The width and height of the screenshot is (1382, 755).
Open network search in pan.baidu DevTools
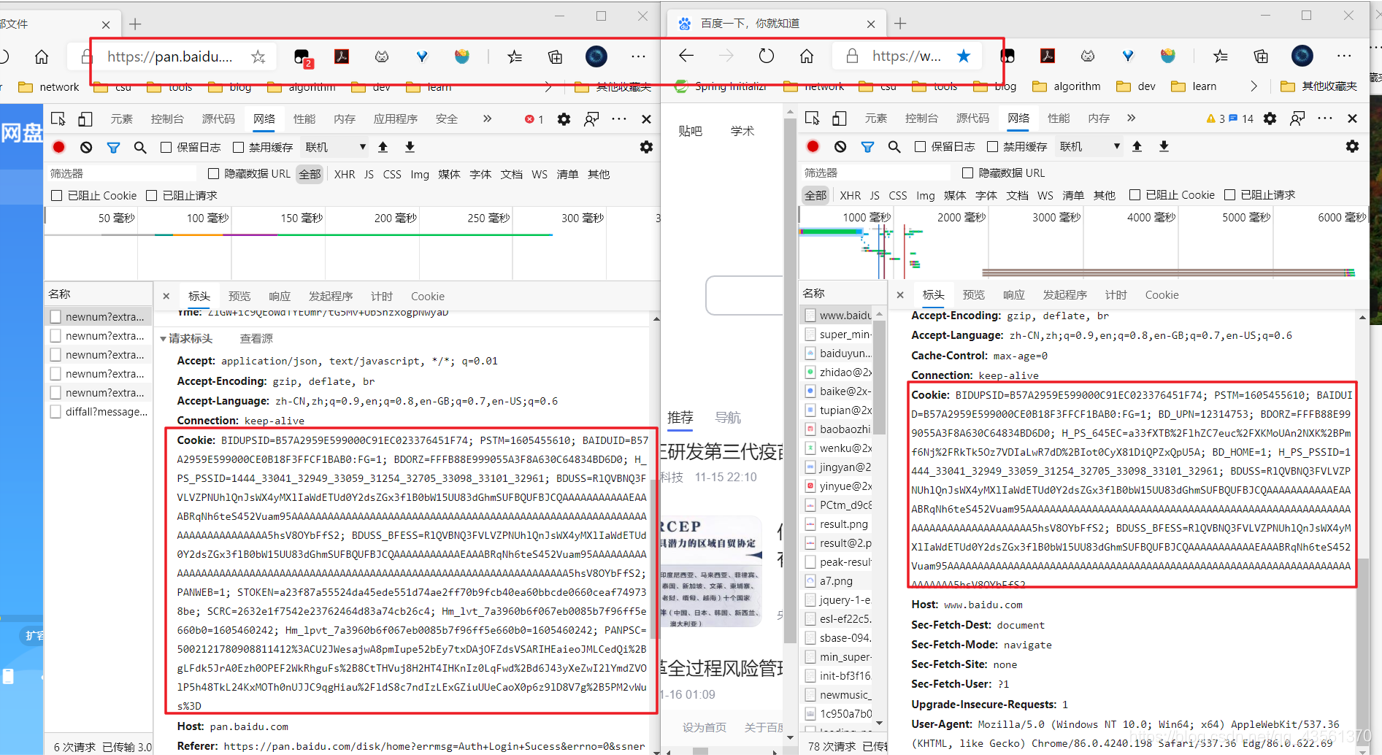coord(140,147)
